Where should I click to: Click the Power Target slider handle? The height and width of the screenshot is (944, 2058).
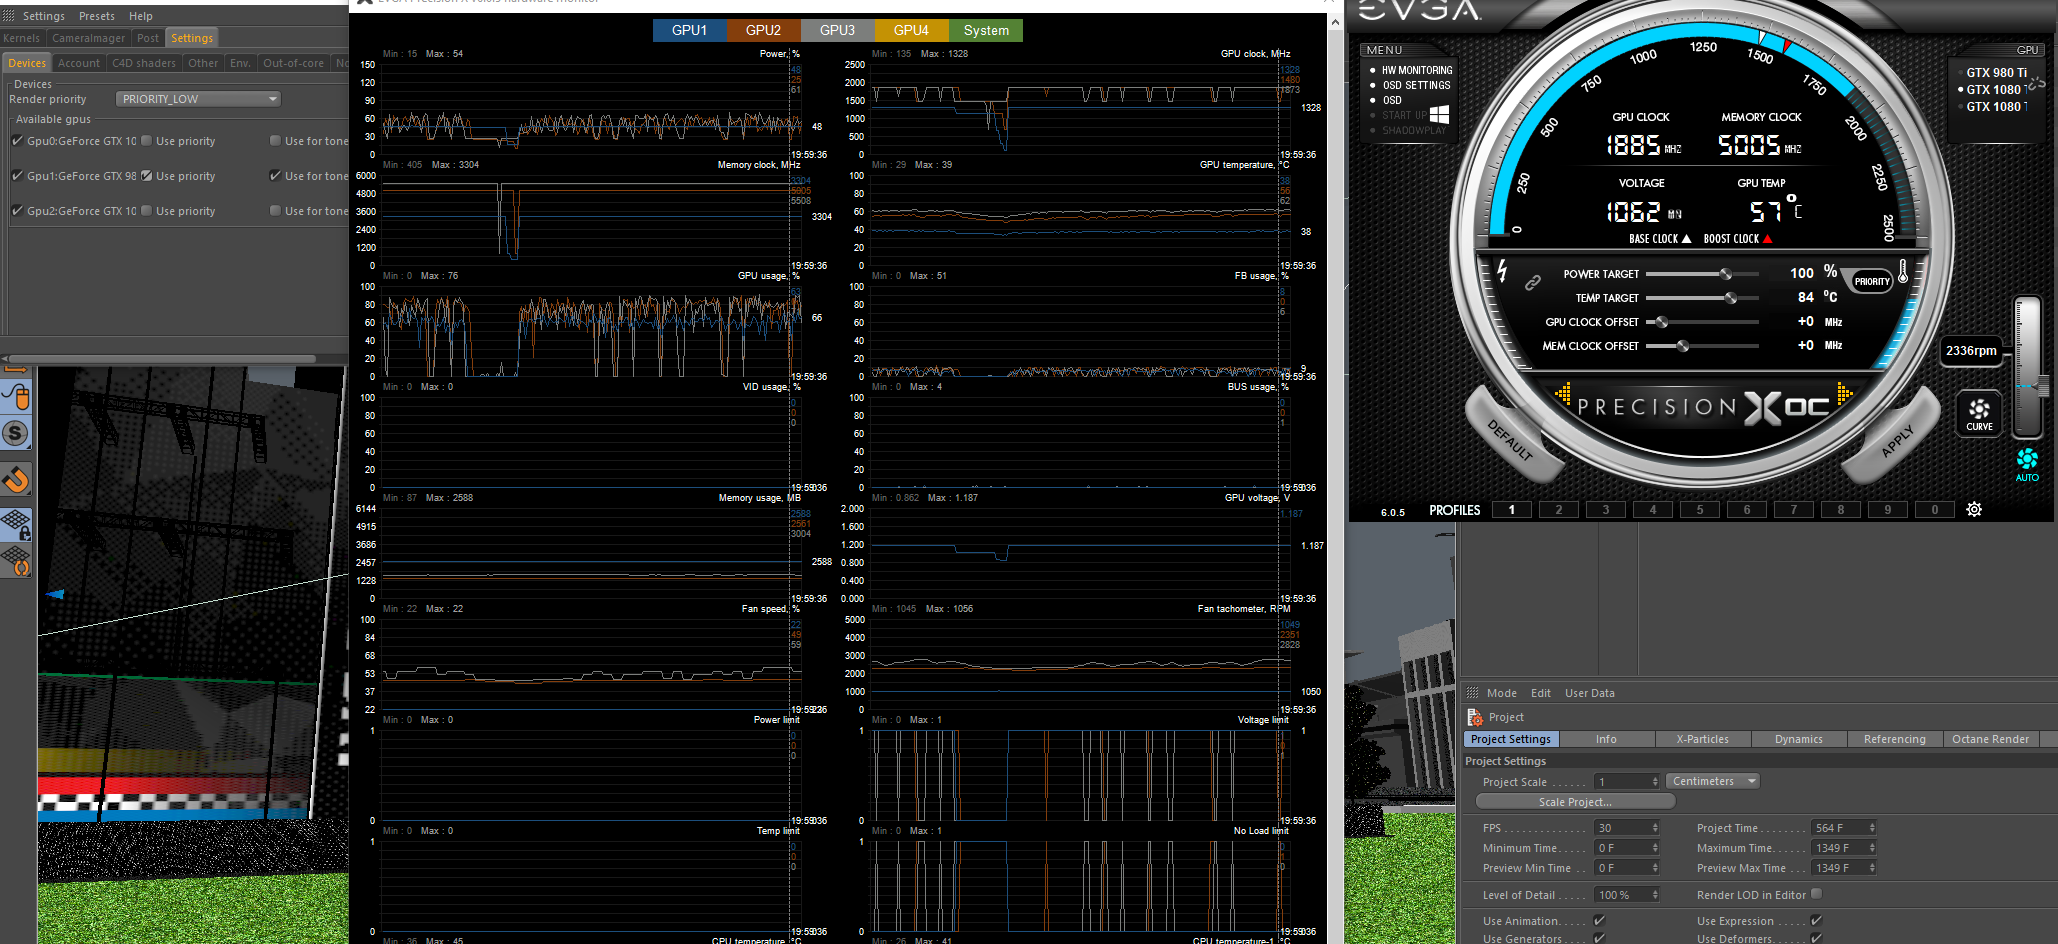[x=1725, y=274]
